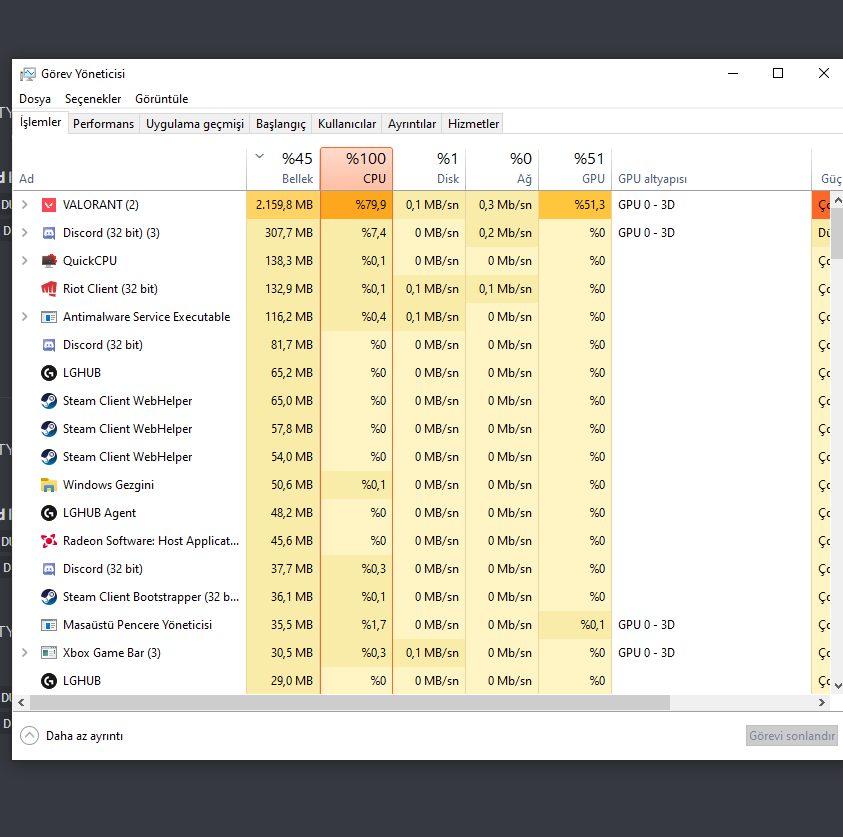Click the Riot Client fist icon

point(49,289)
